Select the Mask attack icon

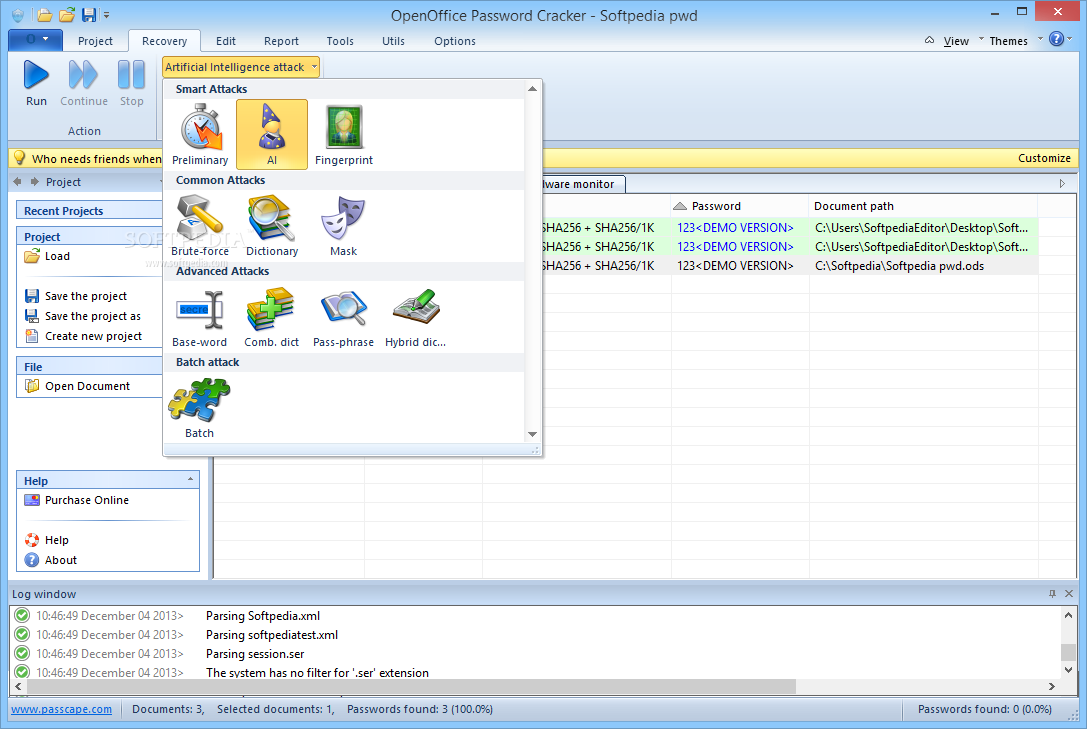click(343, 217)
